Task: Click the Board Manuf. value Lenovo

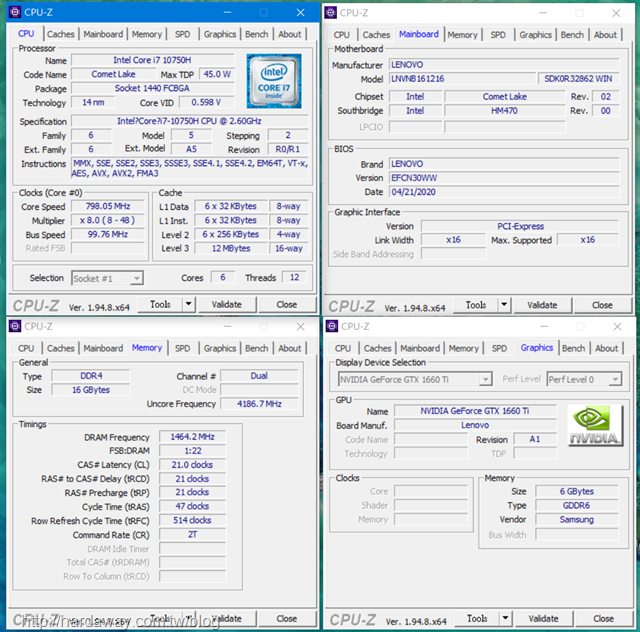Action: click(475, 425)
